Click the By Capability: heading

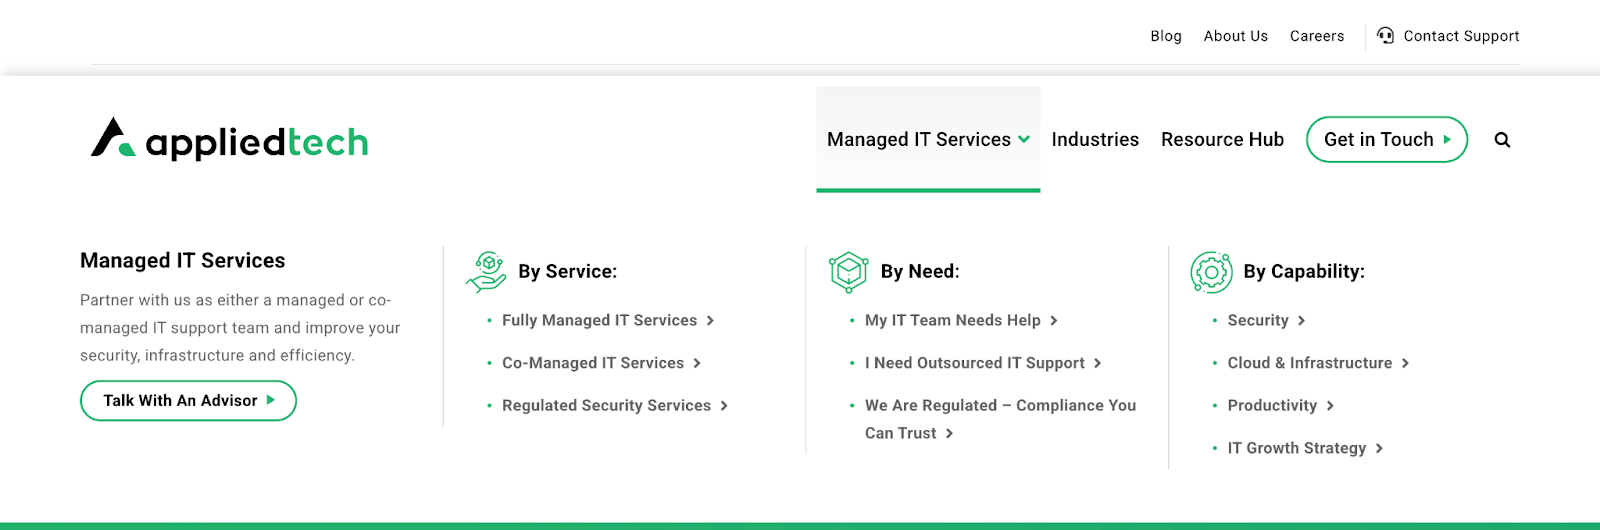click(1304, 271)
